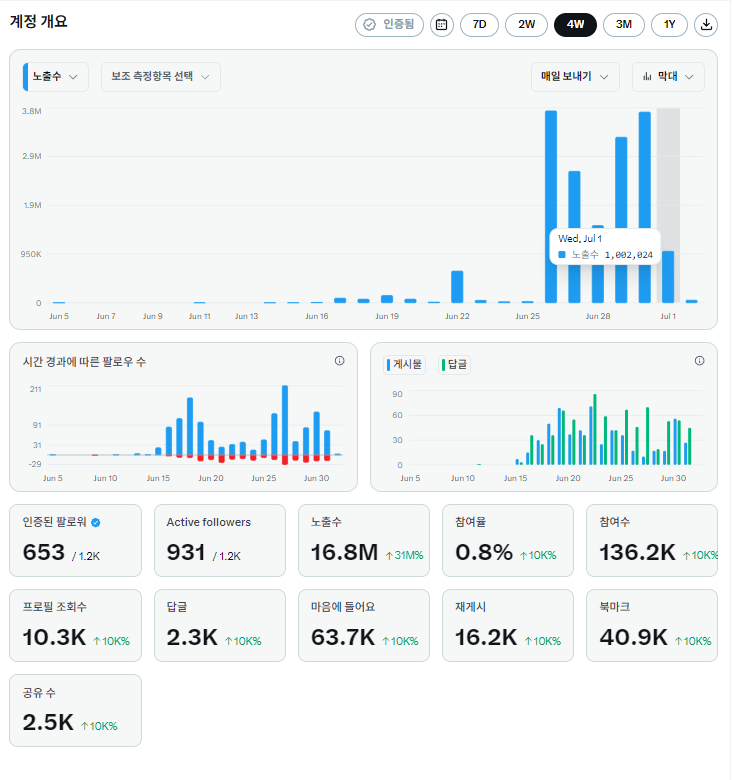Click the Jun 22 impressions bar
Image resolution: width=734 pixels, height=780 pixels.
coord(459,288)
